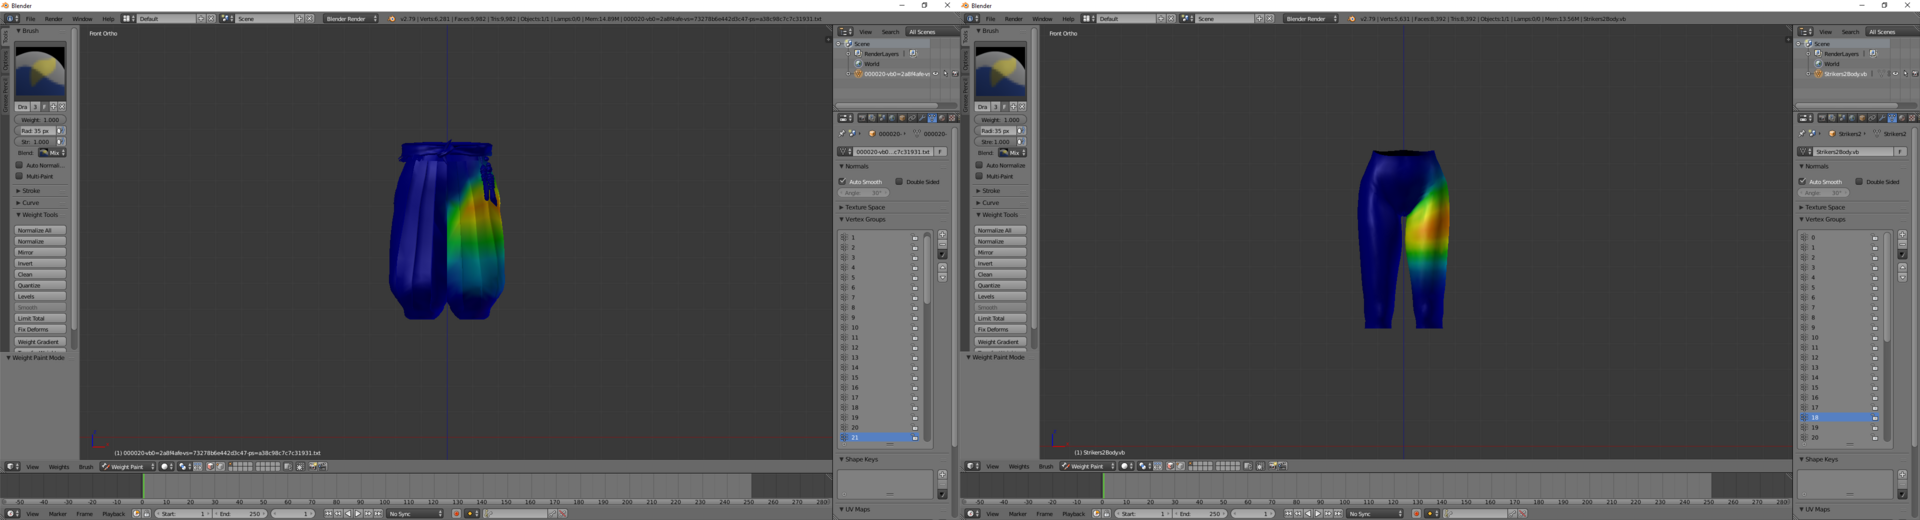The image size is (1920, 520).
Task: Click the Add vertex group plus icon in left window
Action: tap(942, 235)
